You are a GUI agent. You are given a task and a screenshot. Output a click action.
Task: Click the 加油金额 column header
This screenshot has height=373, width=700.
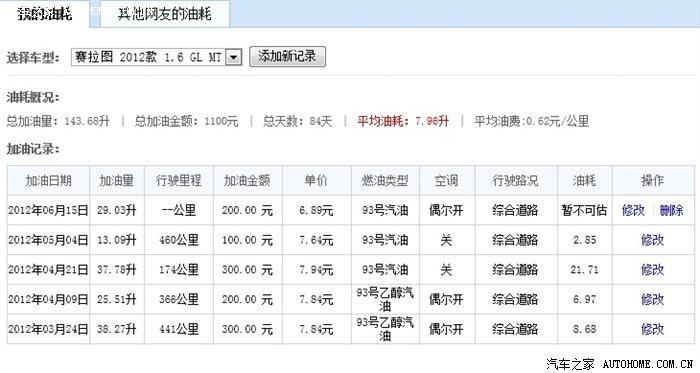[247, 180]
